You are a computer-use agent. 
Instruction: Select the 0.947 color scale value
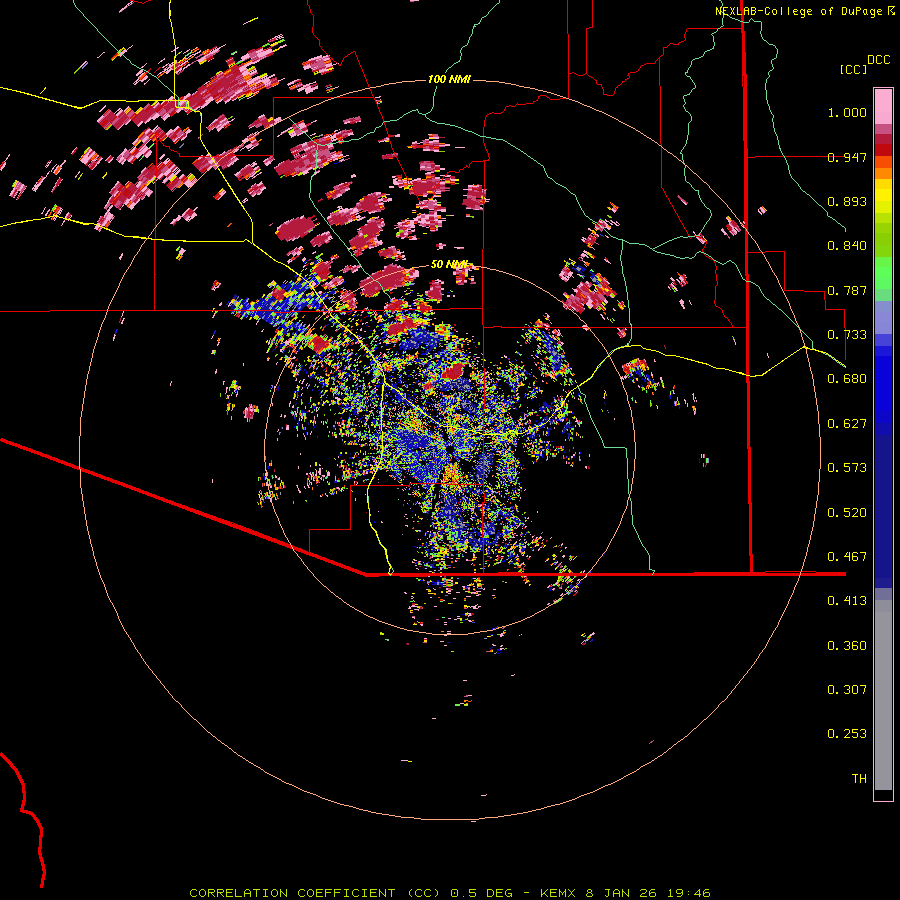[x=847, y=157]
